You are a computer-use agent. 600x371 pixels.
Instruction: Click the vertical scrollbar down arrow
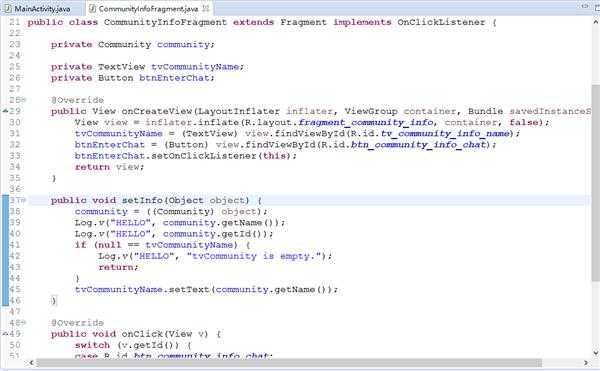coord(596,353)
